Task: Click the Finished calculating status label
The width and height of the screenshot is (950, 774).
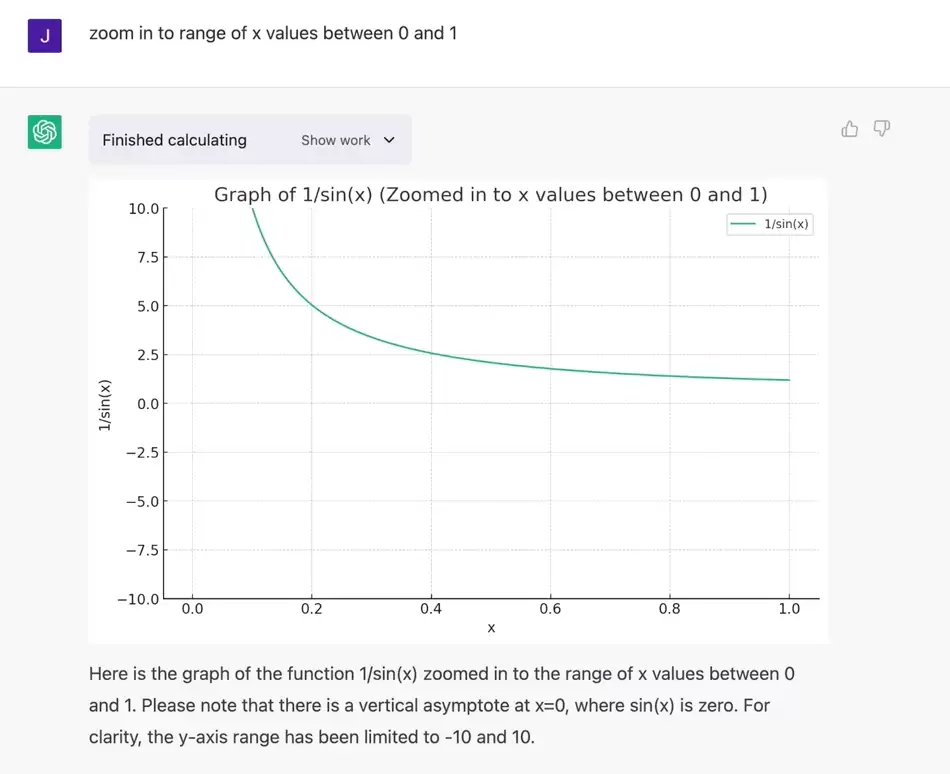Action: pos(174,140)
